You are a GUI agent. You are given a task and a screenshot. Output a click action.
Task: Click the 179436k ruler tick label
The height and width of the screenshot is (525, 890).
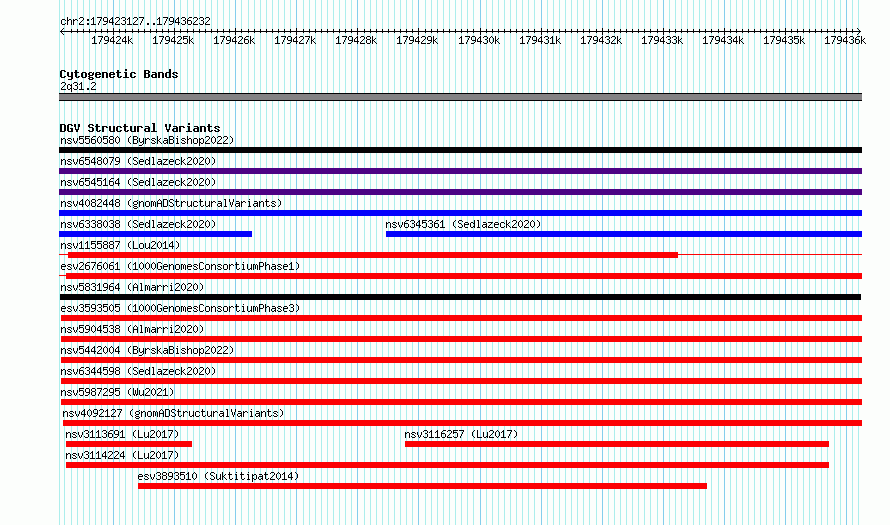click(x=845, y=40)
